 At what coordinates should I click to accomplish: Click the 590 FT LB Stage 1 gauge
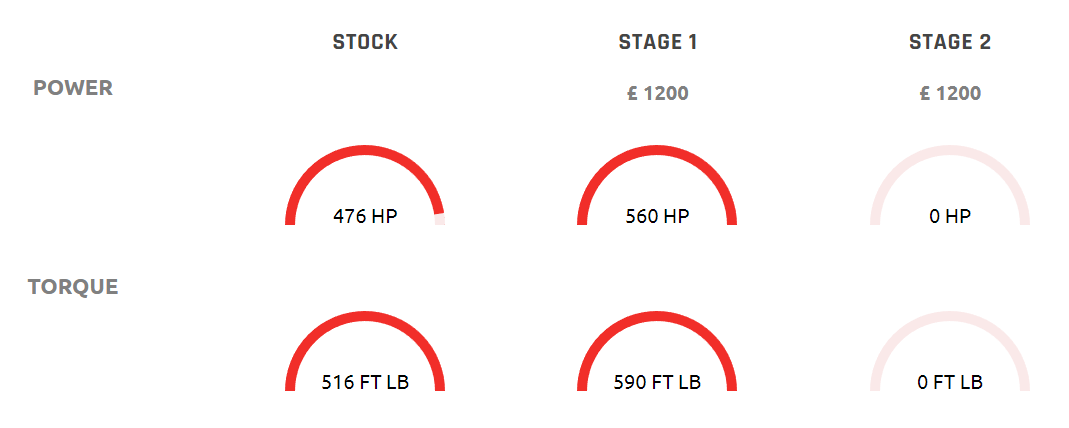tap(657, 351)
